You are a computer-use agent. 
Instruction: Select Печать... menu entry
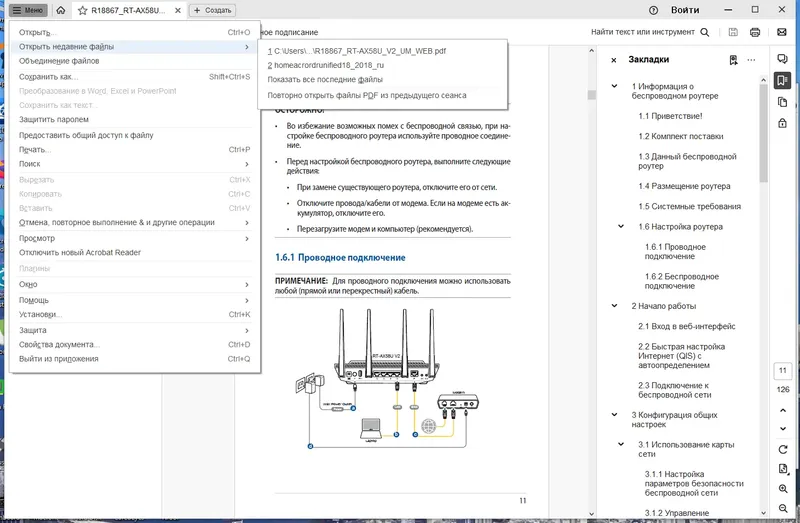pos(134,150)
